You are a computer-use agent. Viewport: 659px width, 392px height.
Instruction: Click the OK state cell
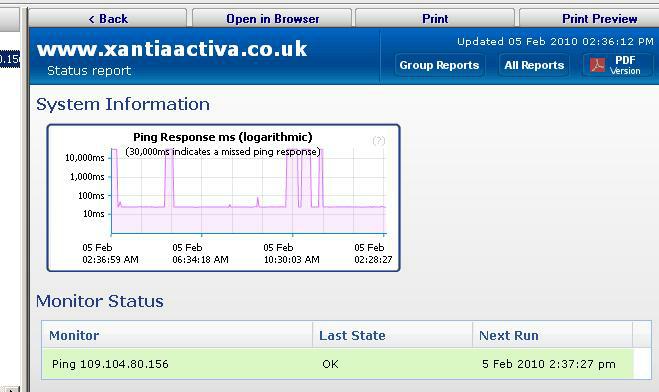coord(330,364)
